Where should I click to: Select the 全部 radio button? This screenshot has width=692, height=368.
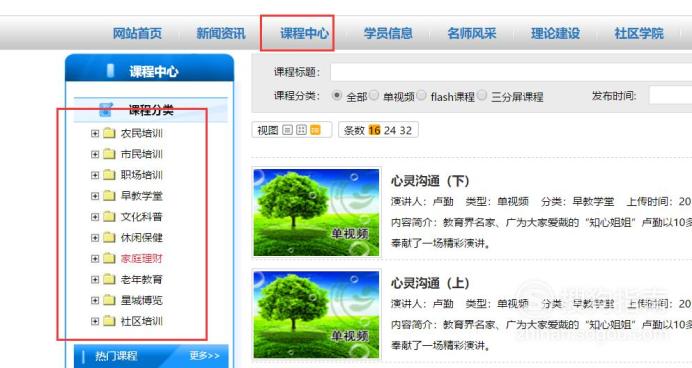tap(337, 95)
